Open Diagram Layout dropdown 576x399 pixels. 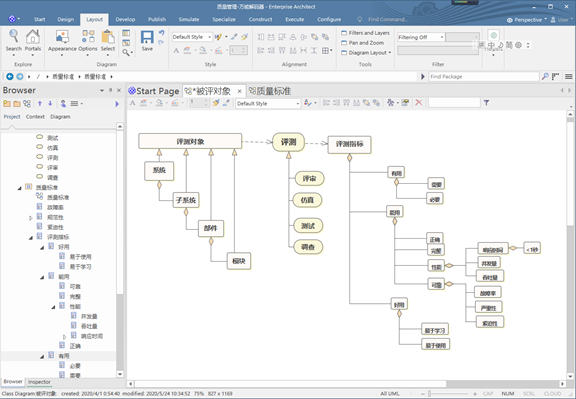tap(366, 53)
